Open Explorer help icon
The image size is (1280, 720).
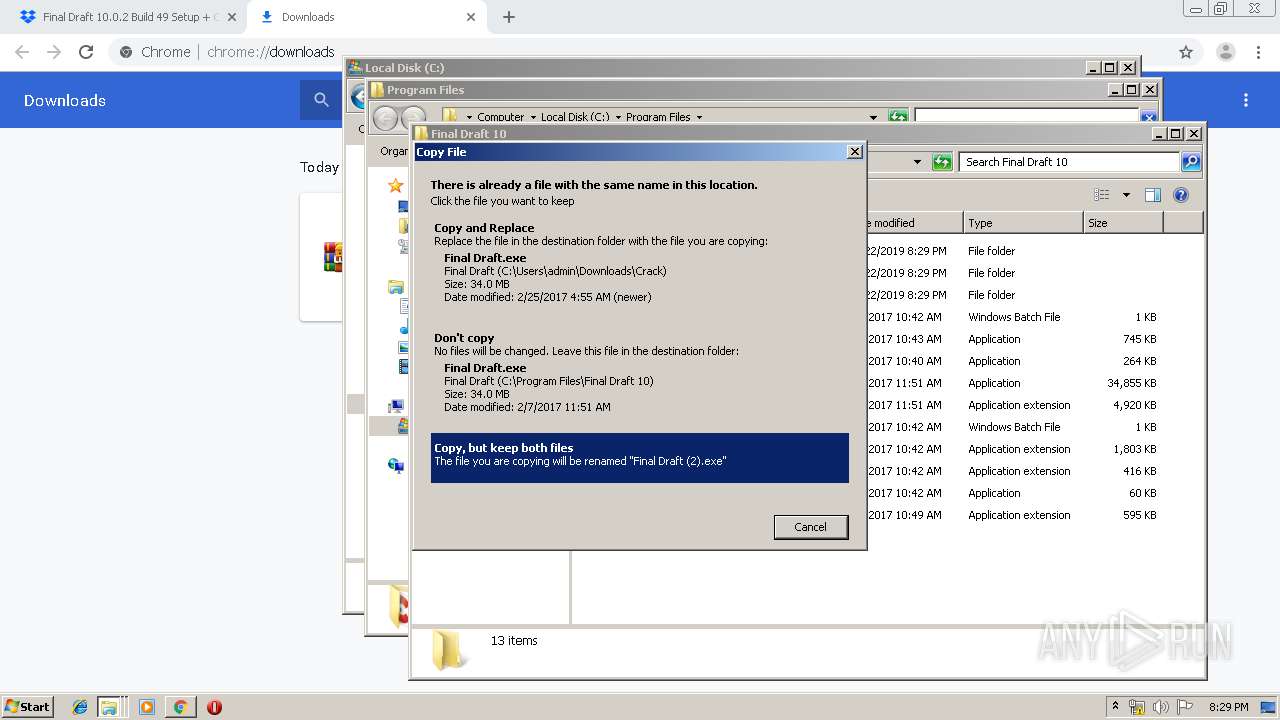tap(1181, 195)
